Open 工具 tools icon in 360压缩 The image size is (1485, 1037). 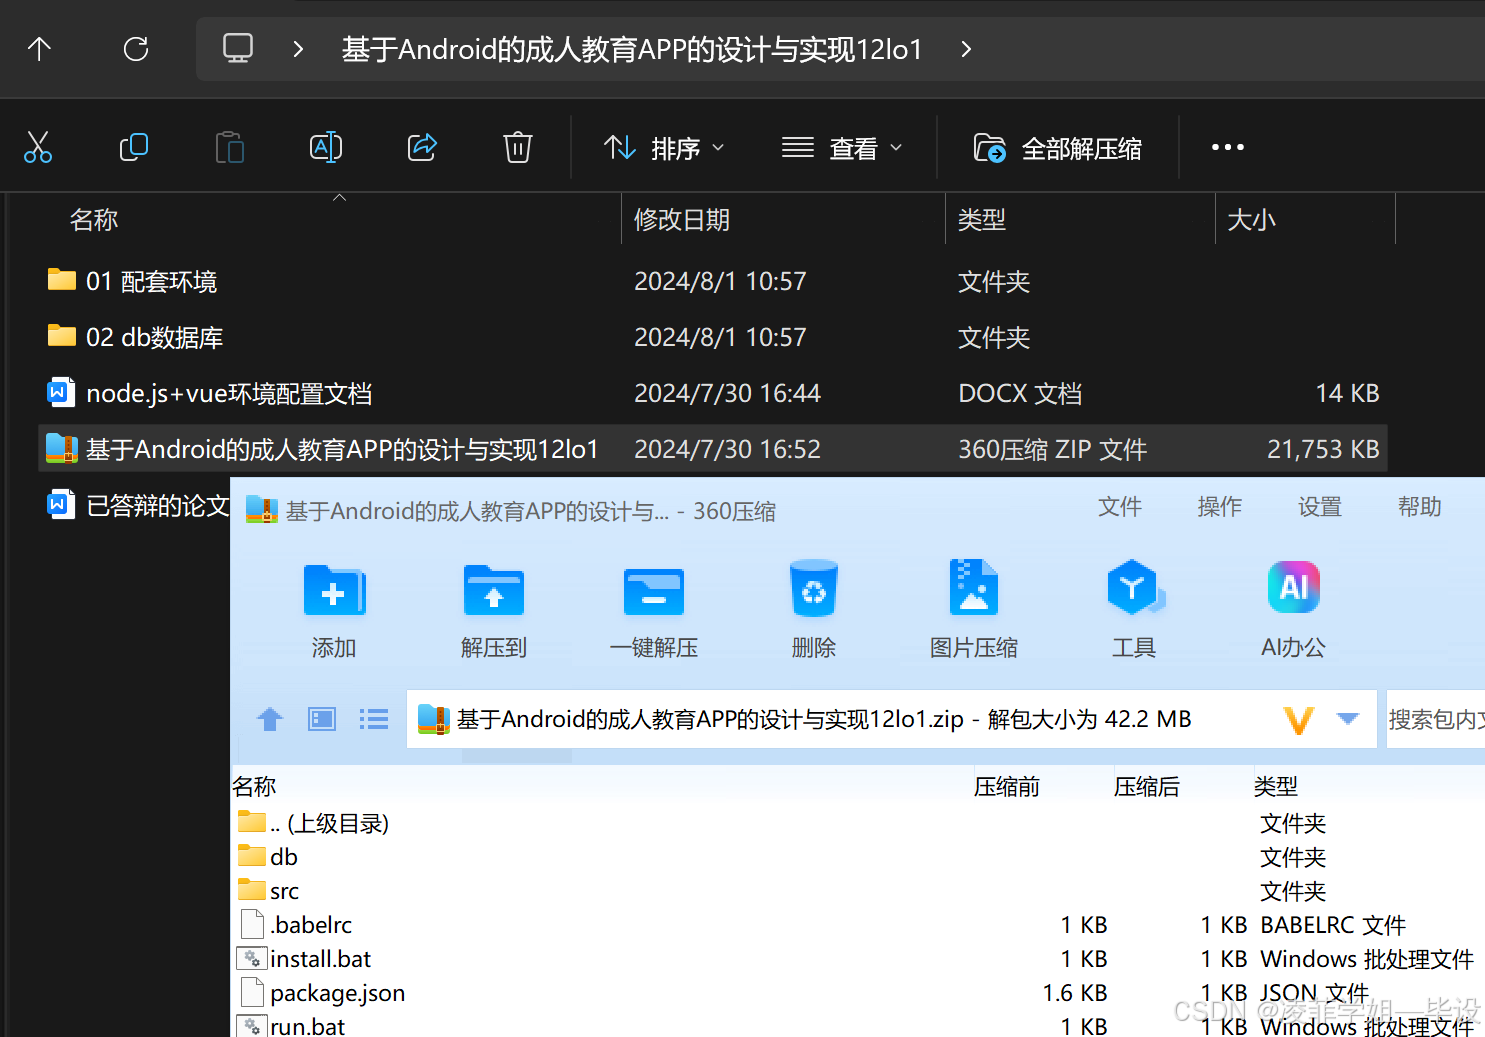click(x=1134, y=608)
